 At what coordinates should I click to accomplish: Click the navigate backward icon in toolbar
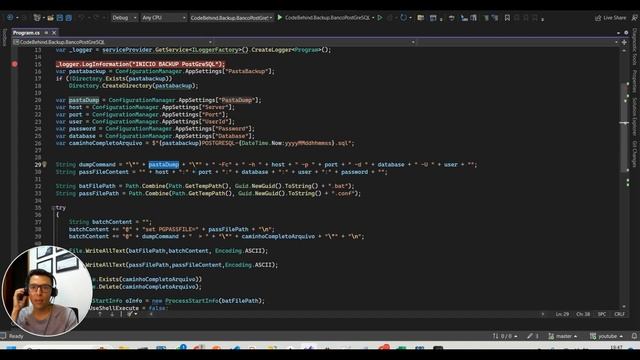click(x=10, y=18)
